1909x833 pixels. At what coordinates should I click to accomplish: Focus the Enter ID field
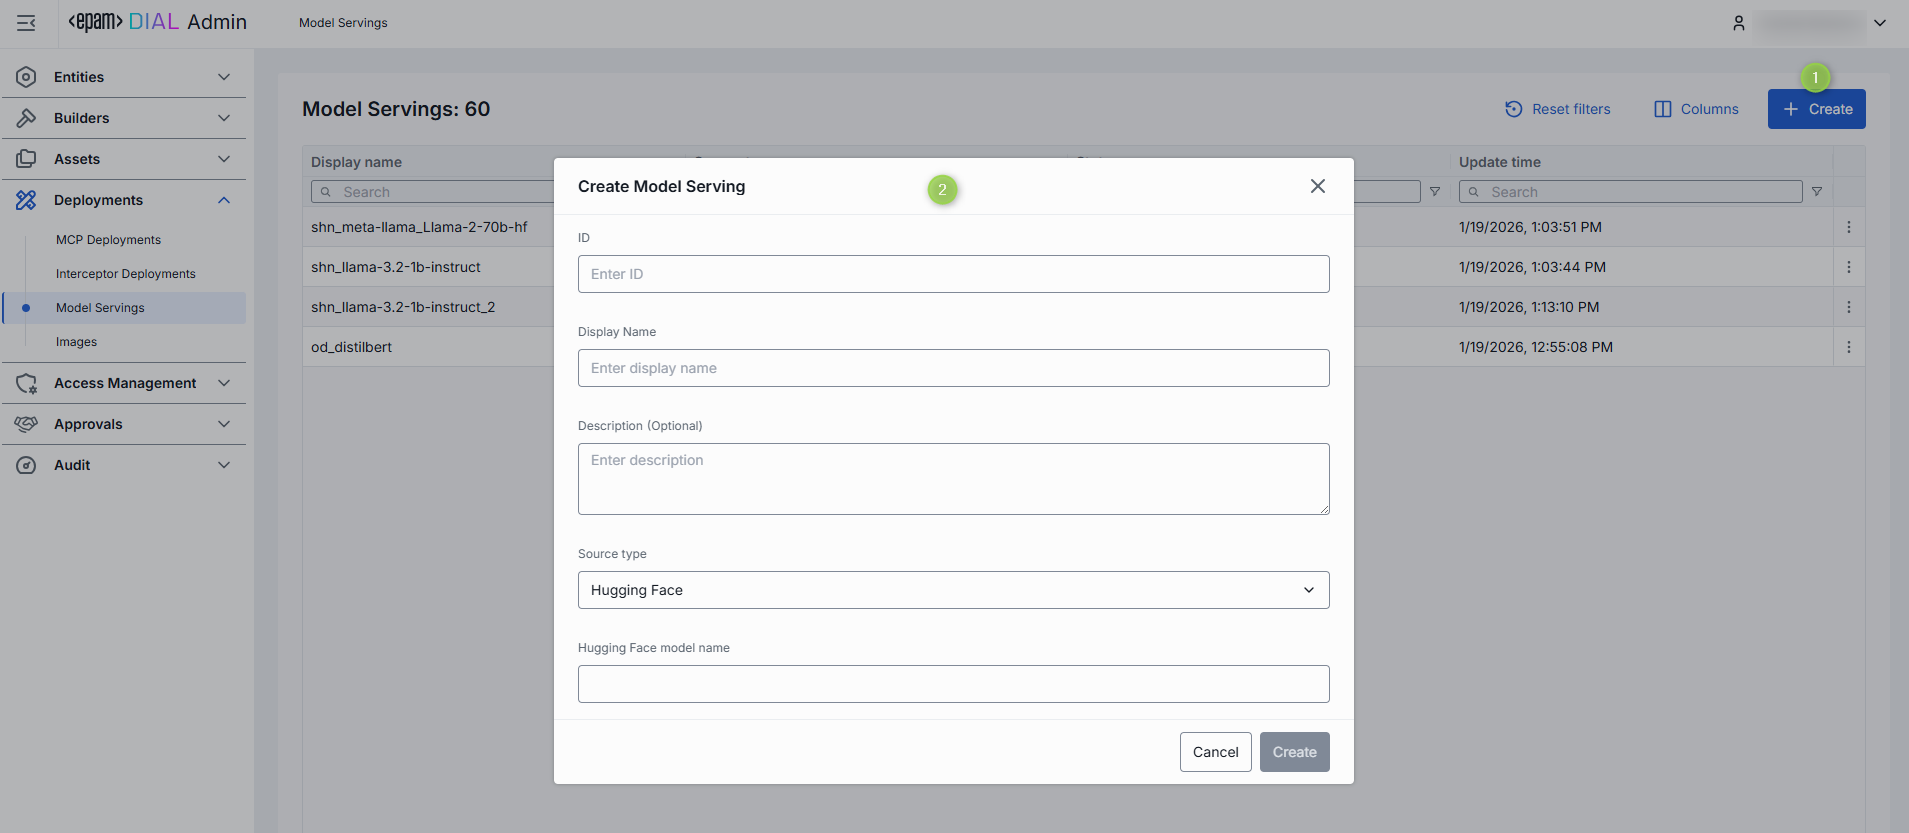click(953, 274)
